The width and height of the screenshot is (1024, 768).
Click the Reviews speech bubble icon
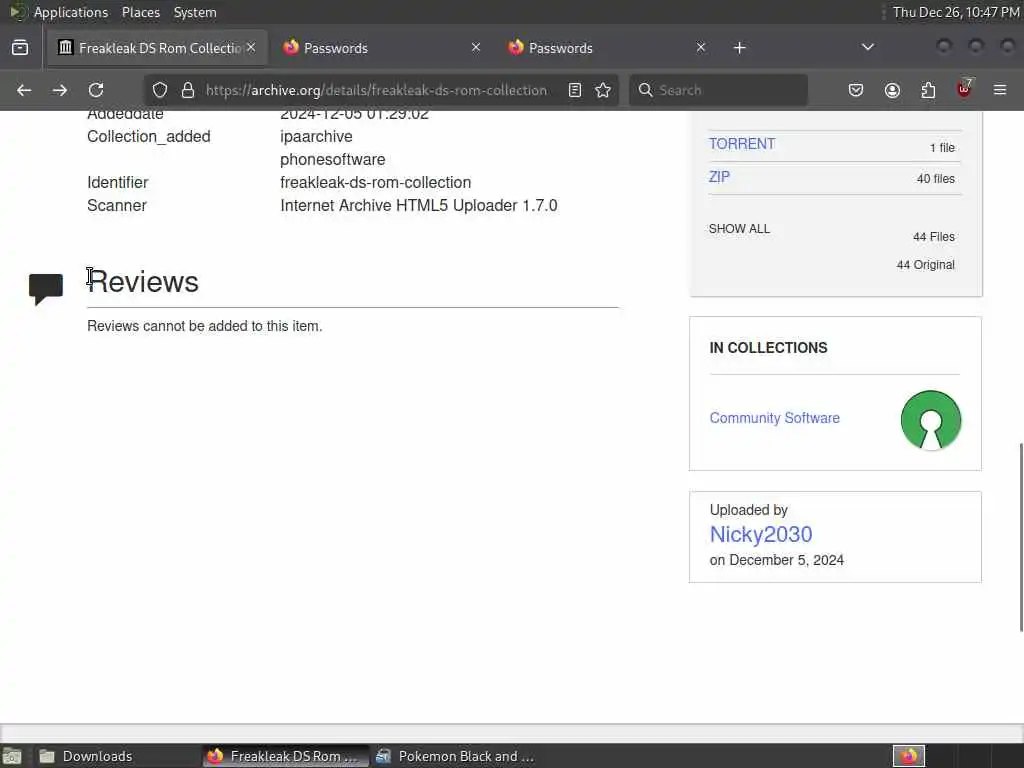coord(46,289)
